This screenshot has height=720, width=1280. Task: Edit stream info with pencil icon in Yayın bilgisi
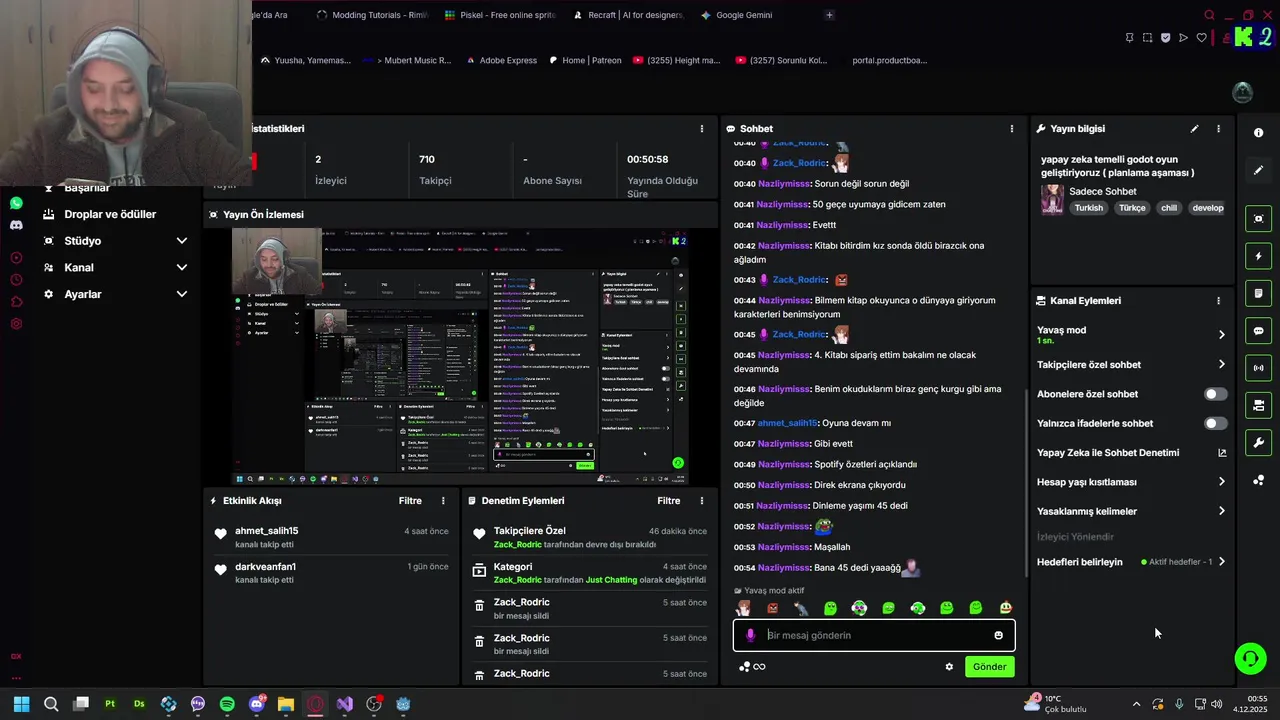tap(1194, 129)
